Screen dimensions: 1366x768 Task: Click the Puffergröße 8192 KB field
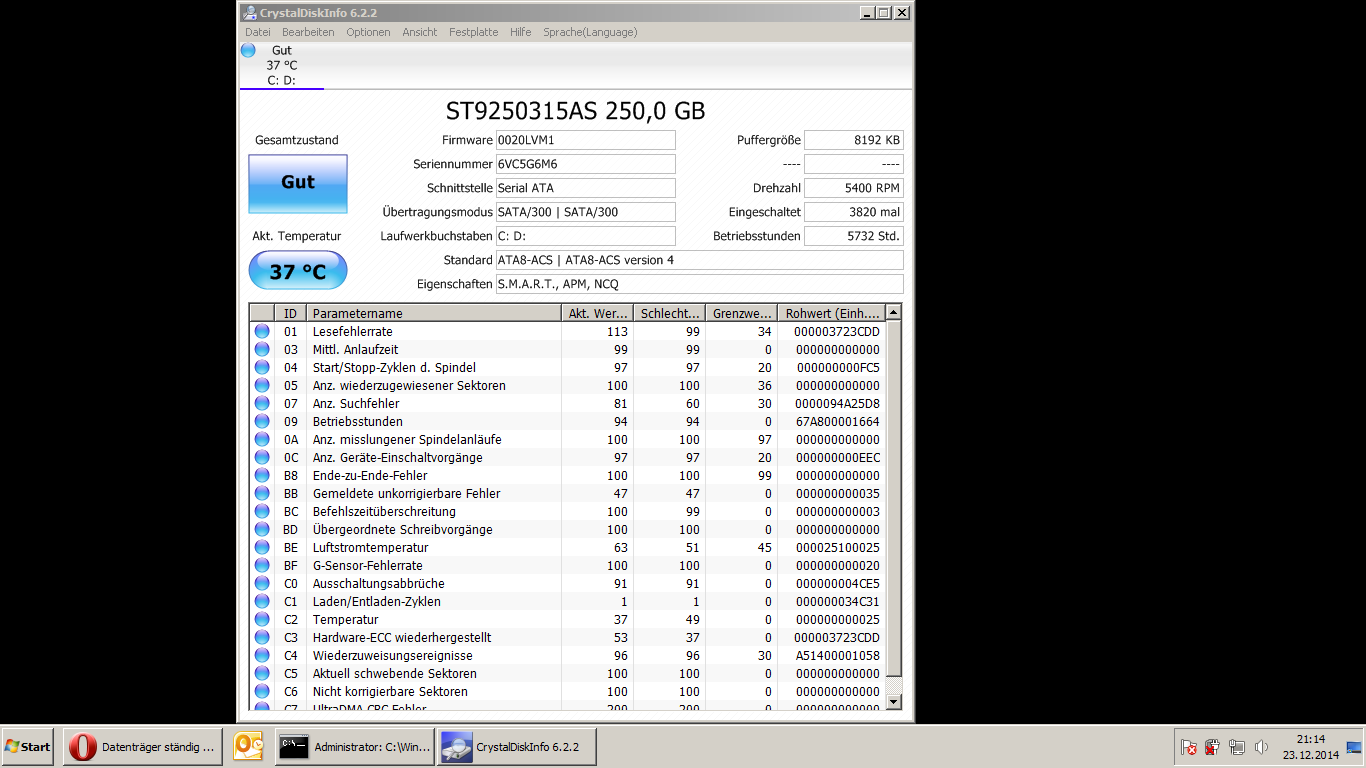(x=854, y=140)
